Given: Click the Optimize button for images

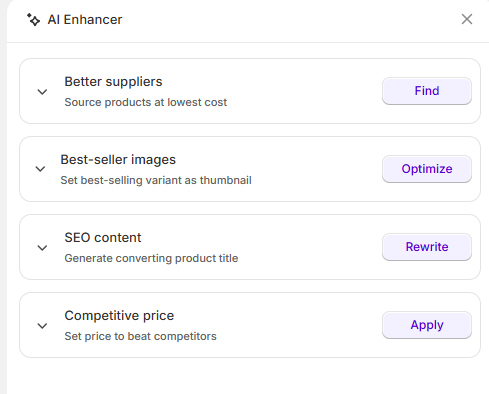Looking at the screenshot, I should coord(427,169).
